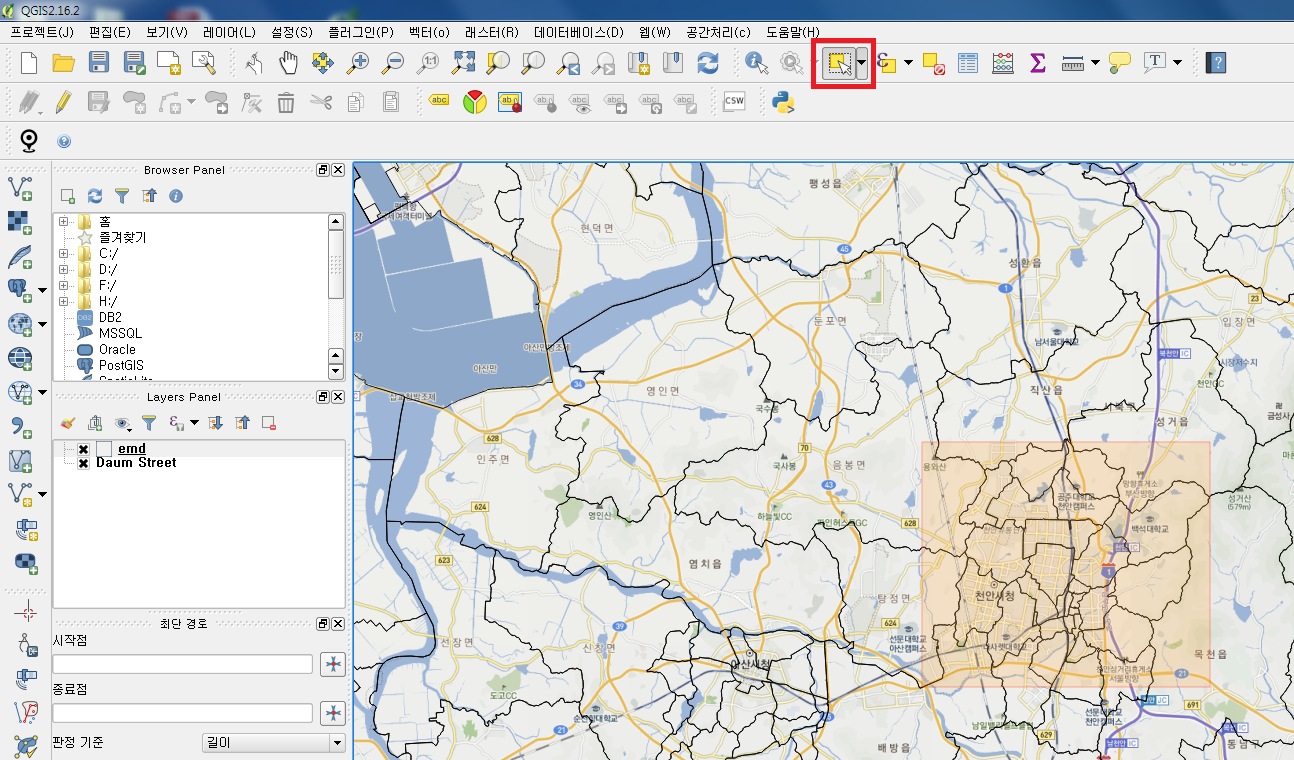Select features by rectangle tool
This screenshot has height=760, width=1294.
point(837,63)
